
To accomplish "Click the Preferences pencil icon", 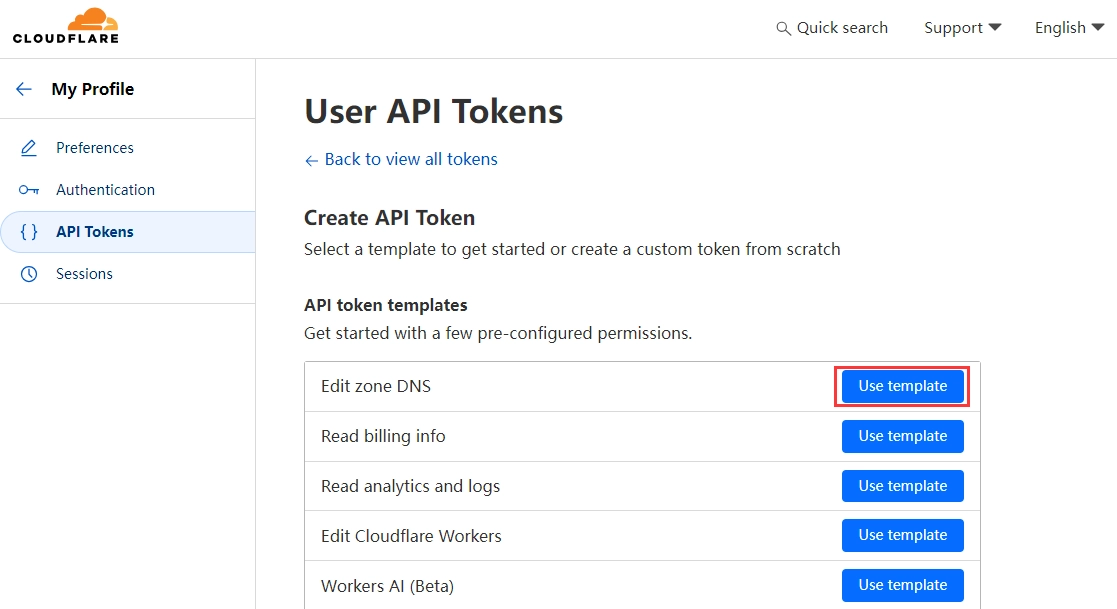I will click(x=29, y=148).
